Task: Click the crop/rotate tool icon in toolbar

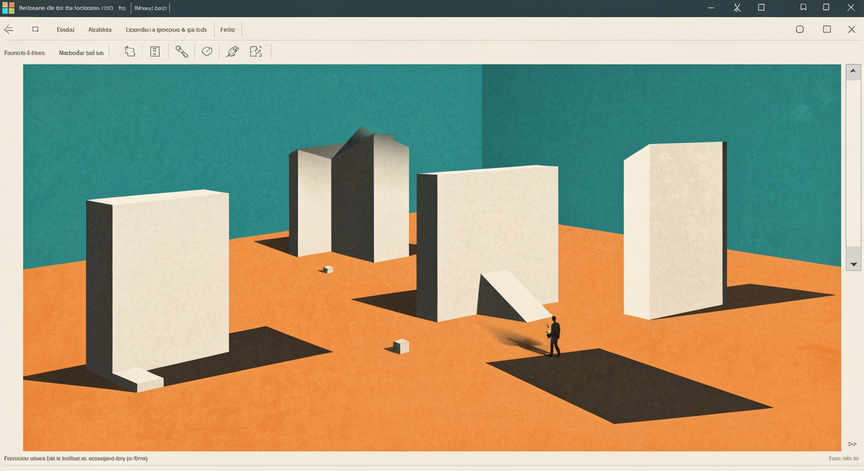Action: pos(129,52)
